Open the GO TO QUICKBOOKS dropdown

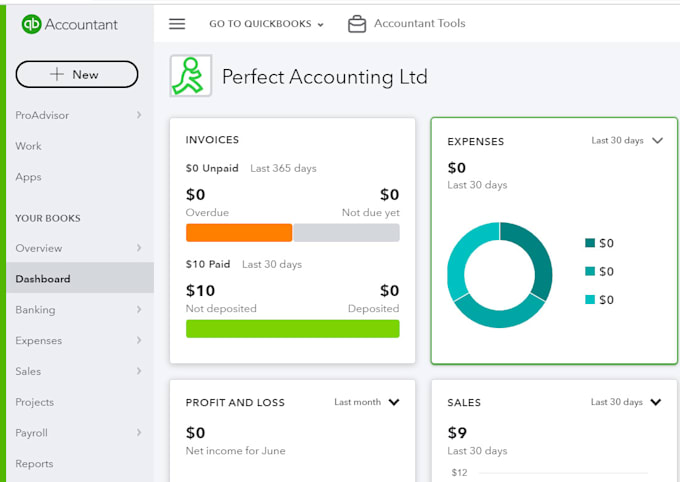click(266, 24)
